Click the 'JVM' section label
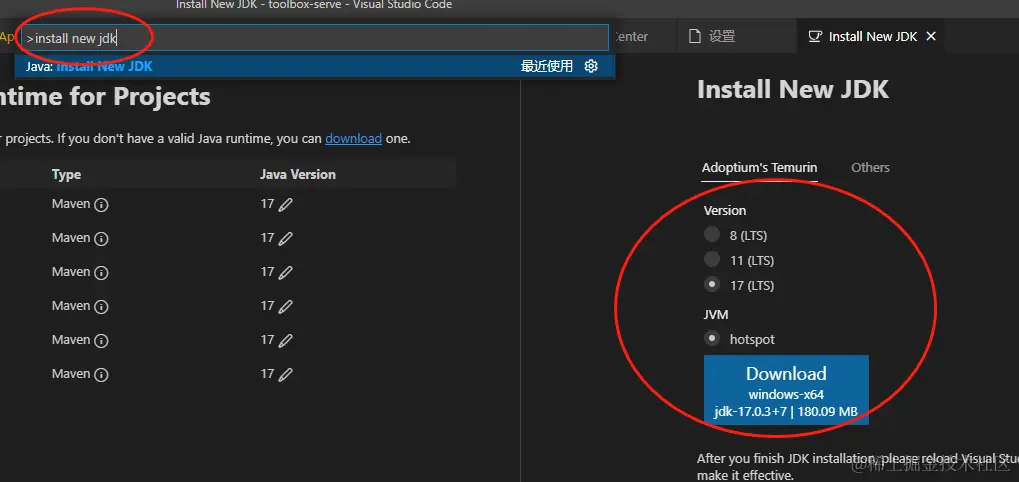 [x=716, y=314]
